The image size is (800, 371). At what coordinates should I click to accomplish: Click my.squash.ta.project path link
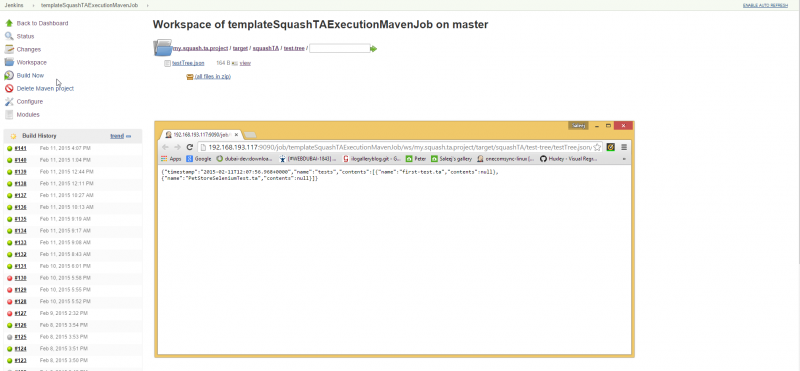tap(200, 48)
